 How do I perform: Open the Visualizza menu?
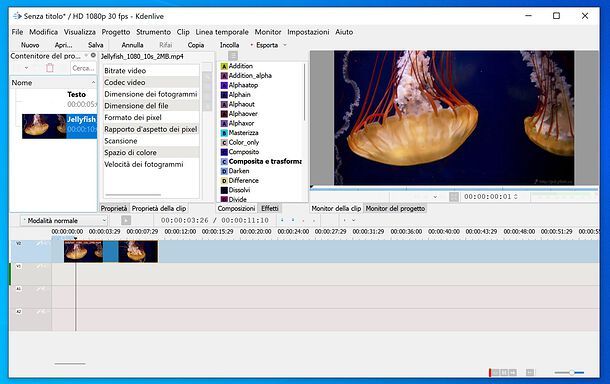80,32
